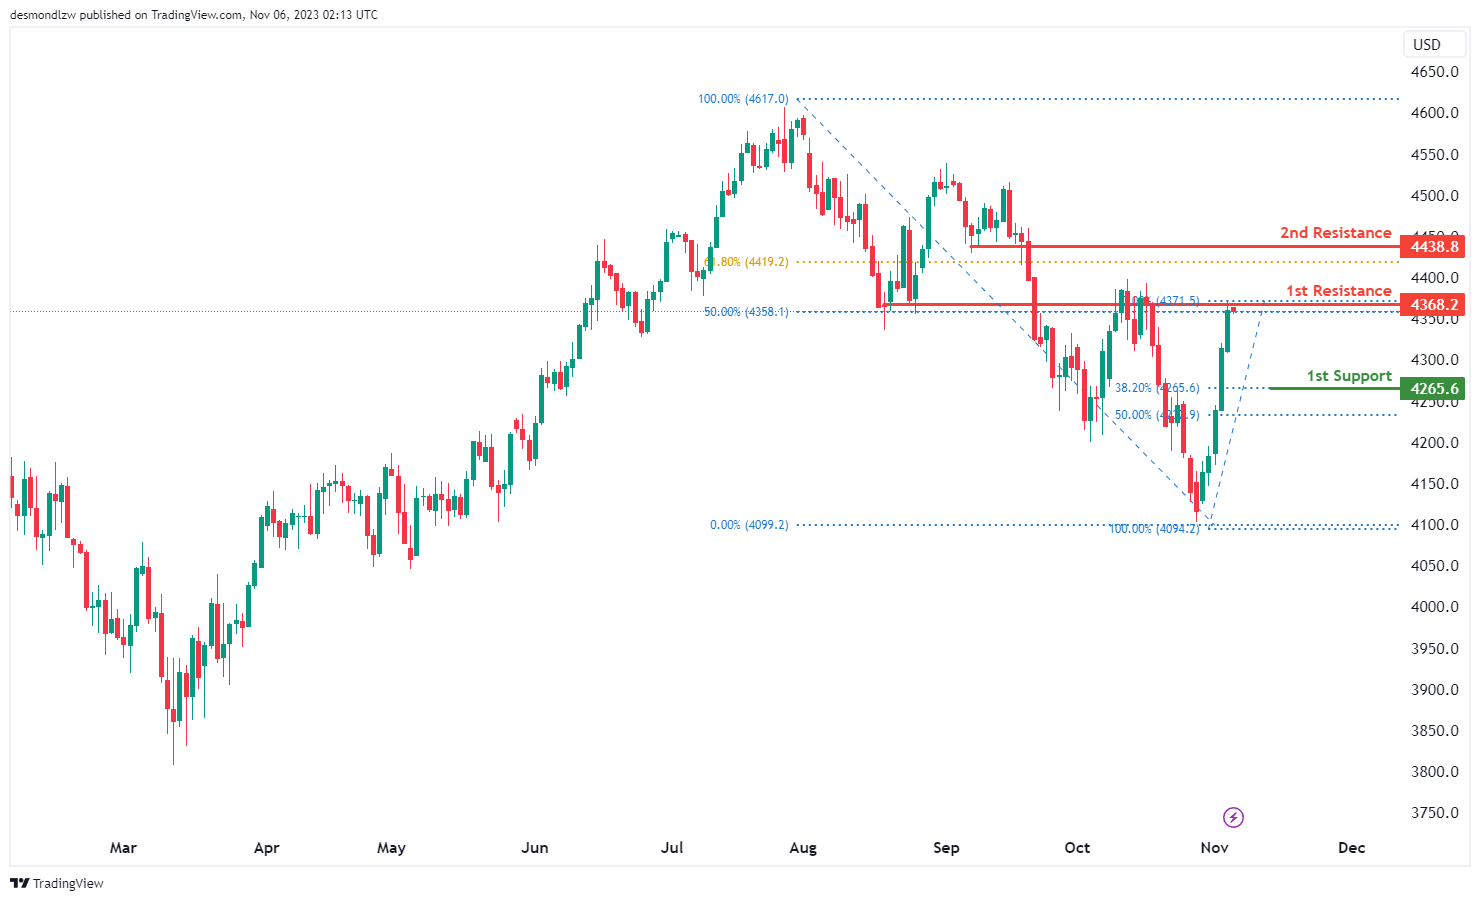Select the red 4368.2 price label
The height and width of the screenshot is (901, 1480).
(1434, 304)
